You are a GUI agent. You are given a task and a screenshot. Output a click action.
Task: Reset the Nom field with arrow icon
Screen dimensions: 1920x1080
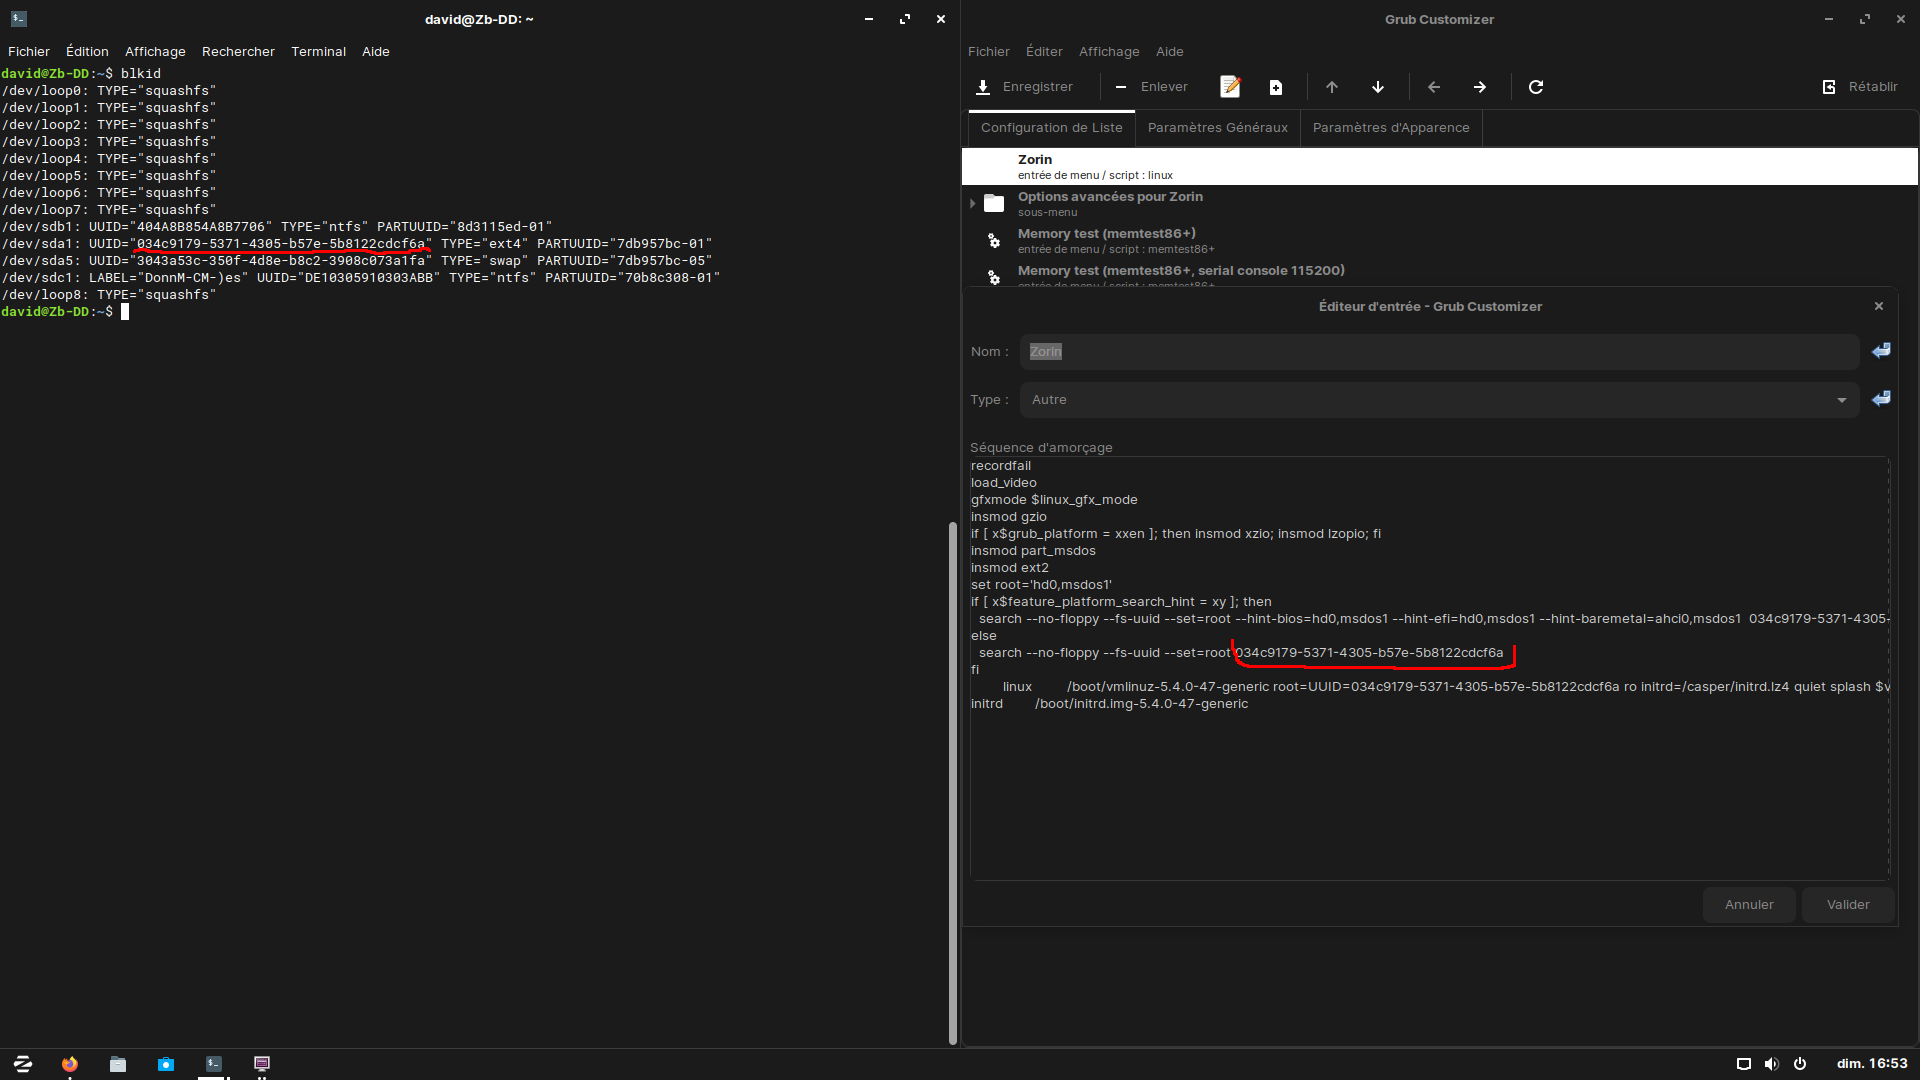1881,350
